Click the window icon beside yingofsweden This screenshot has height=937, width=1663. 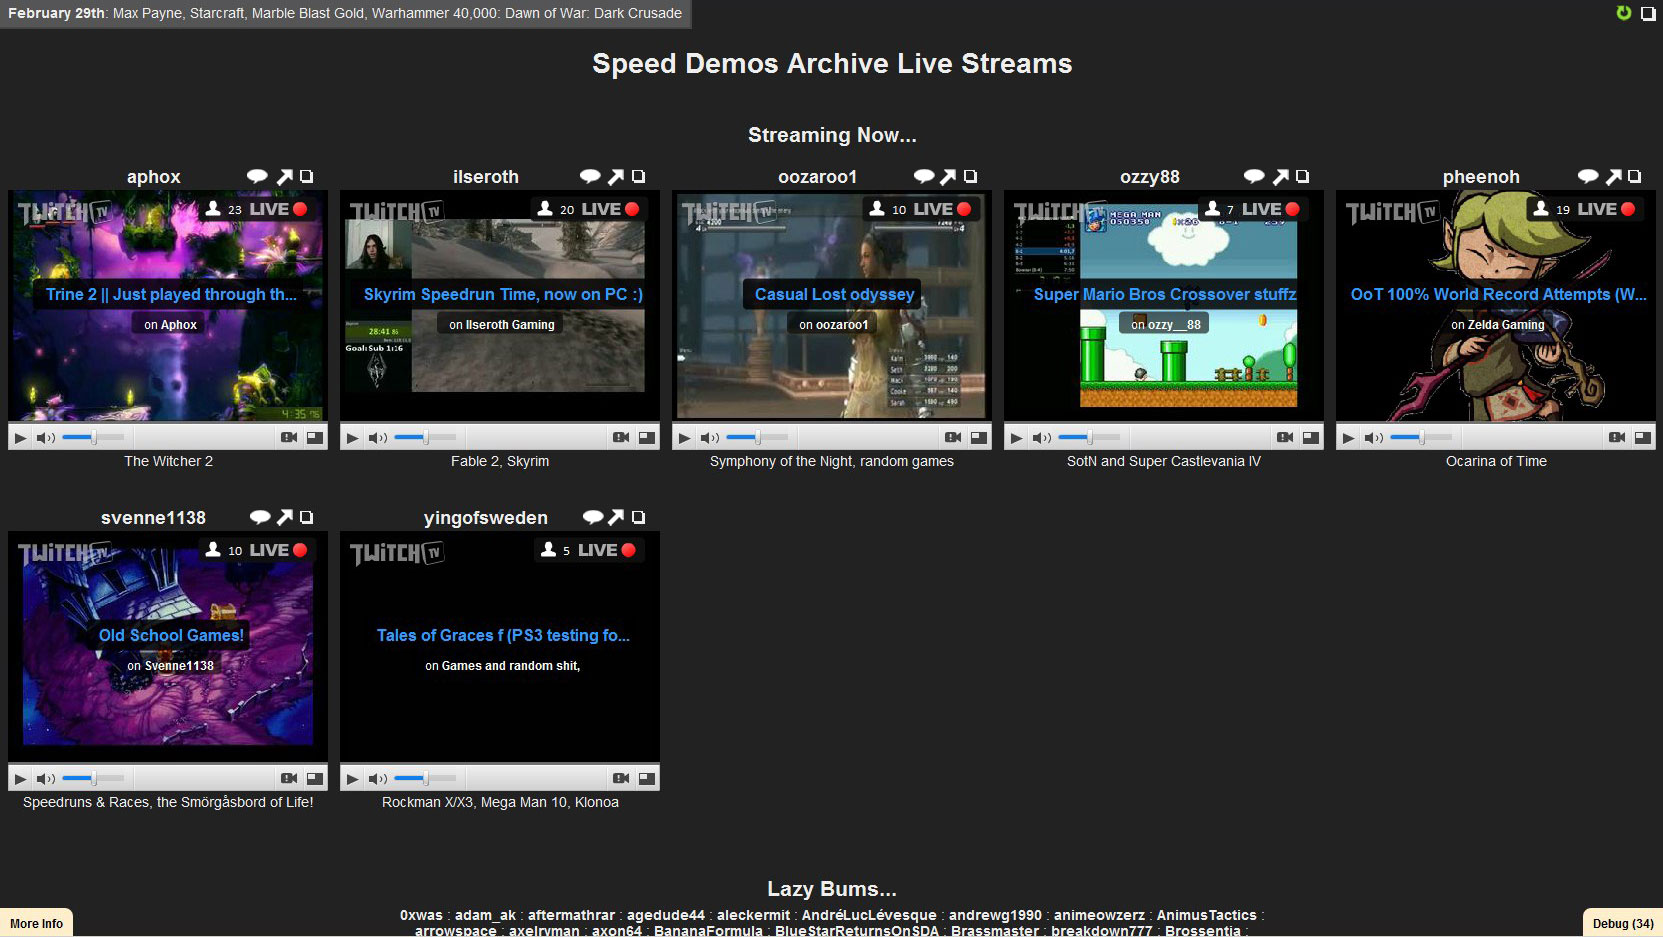(638, 518)
